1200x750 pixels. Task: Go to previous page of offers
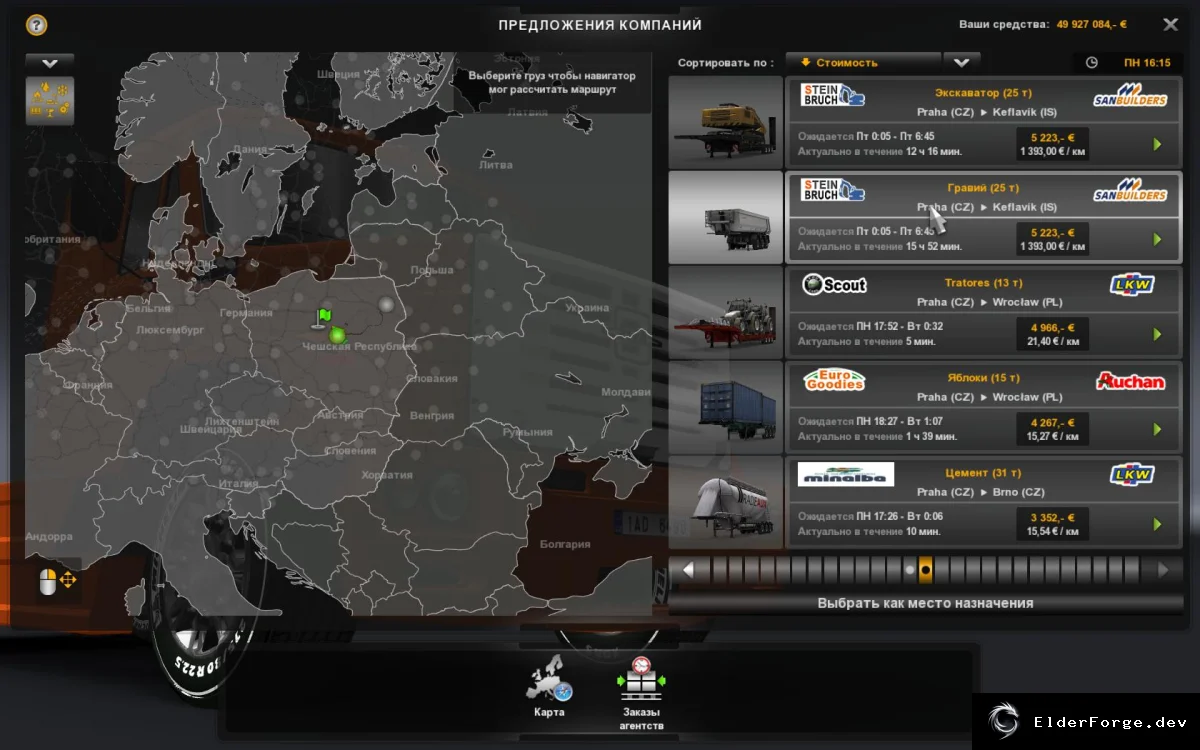pyautogui.click(x=687, y=570)
